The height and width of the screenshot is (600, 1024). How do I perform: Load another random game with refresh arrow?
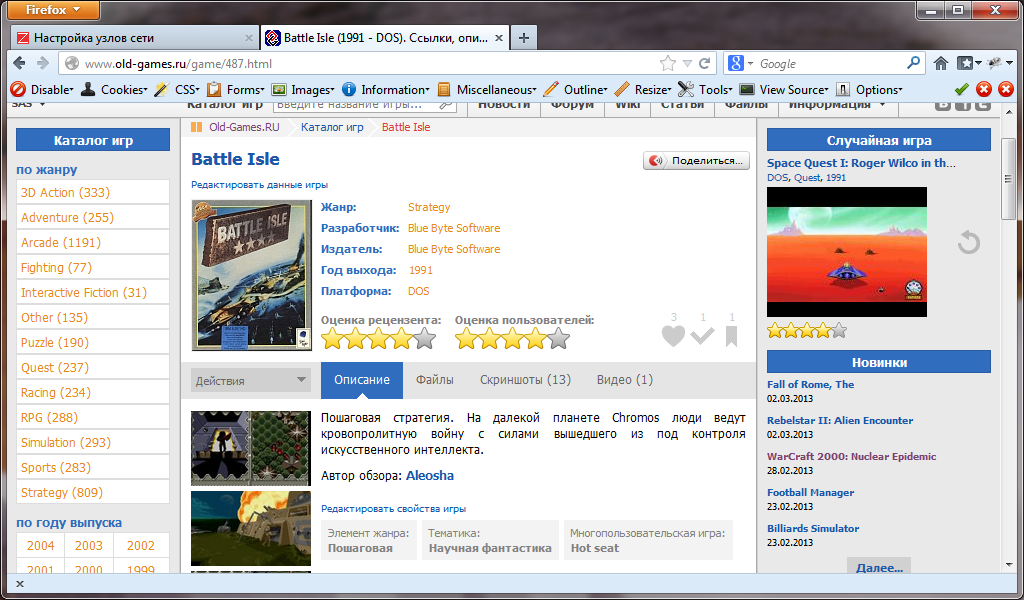pyautogui.click(x=968, y=242)
